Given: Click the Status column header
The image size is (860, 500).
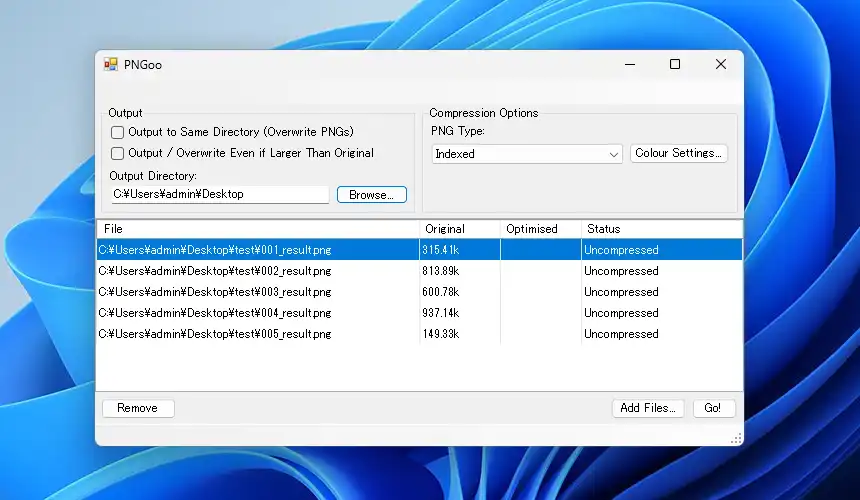Looking at the screenshot, I should tap(661, 229).
